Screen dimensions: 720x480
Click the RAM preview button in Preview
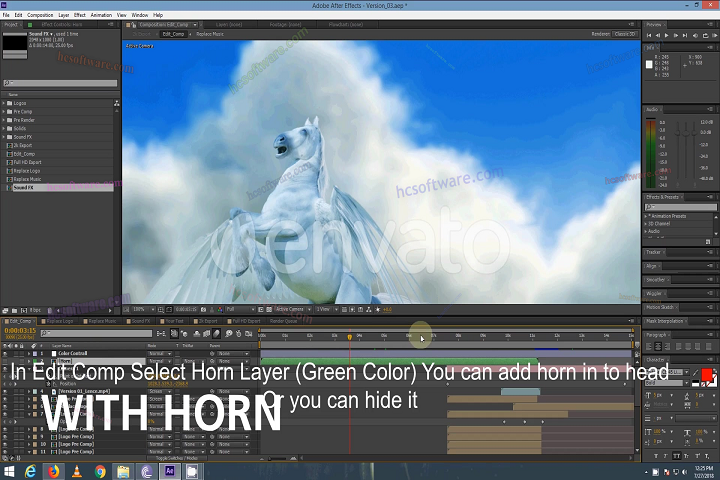(x=715, y=35)
